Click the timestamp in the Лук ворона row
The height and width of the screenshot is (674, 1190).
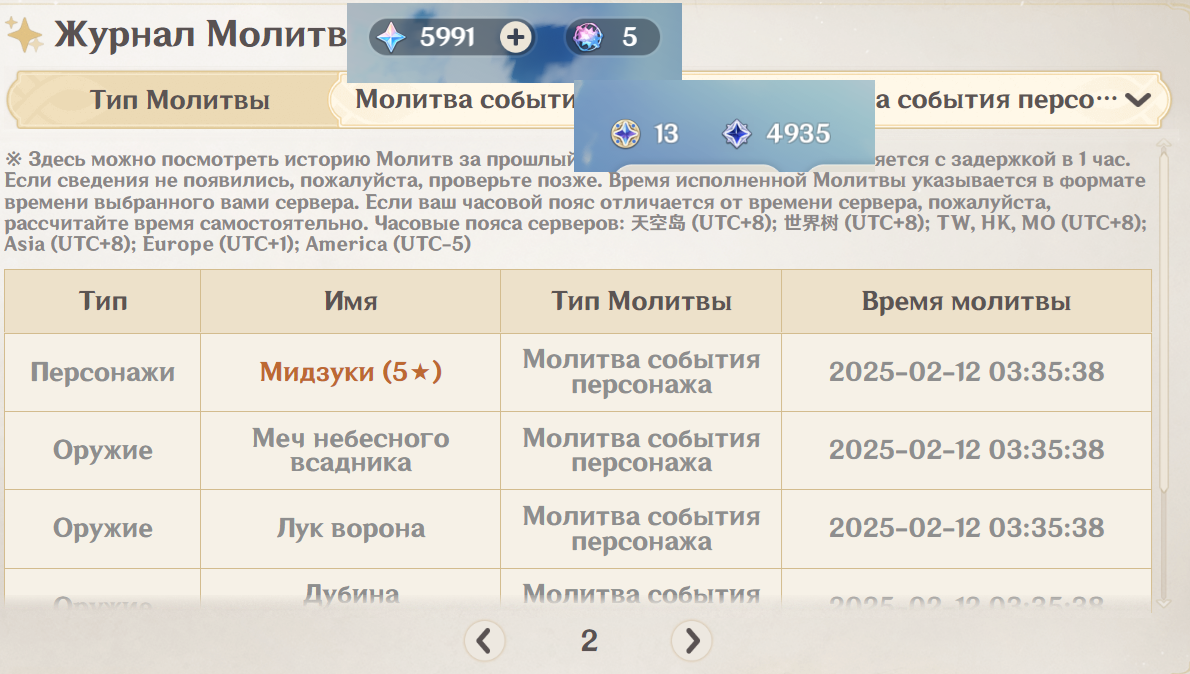[966, 528]
